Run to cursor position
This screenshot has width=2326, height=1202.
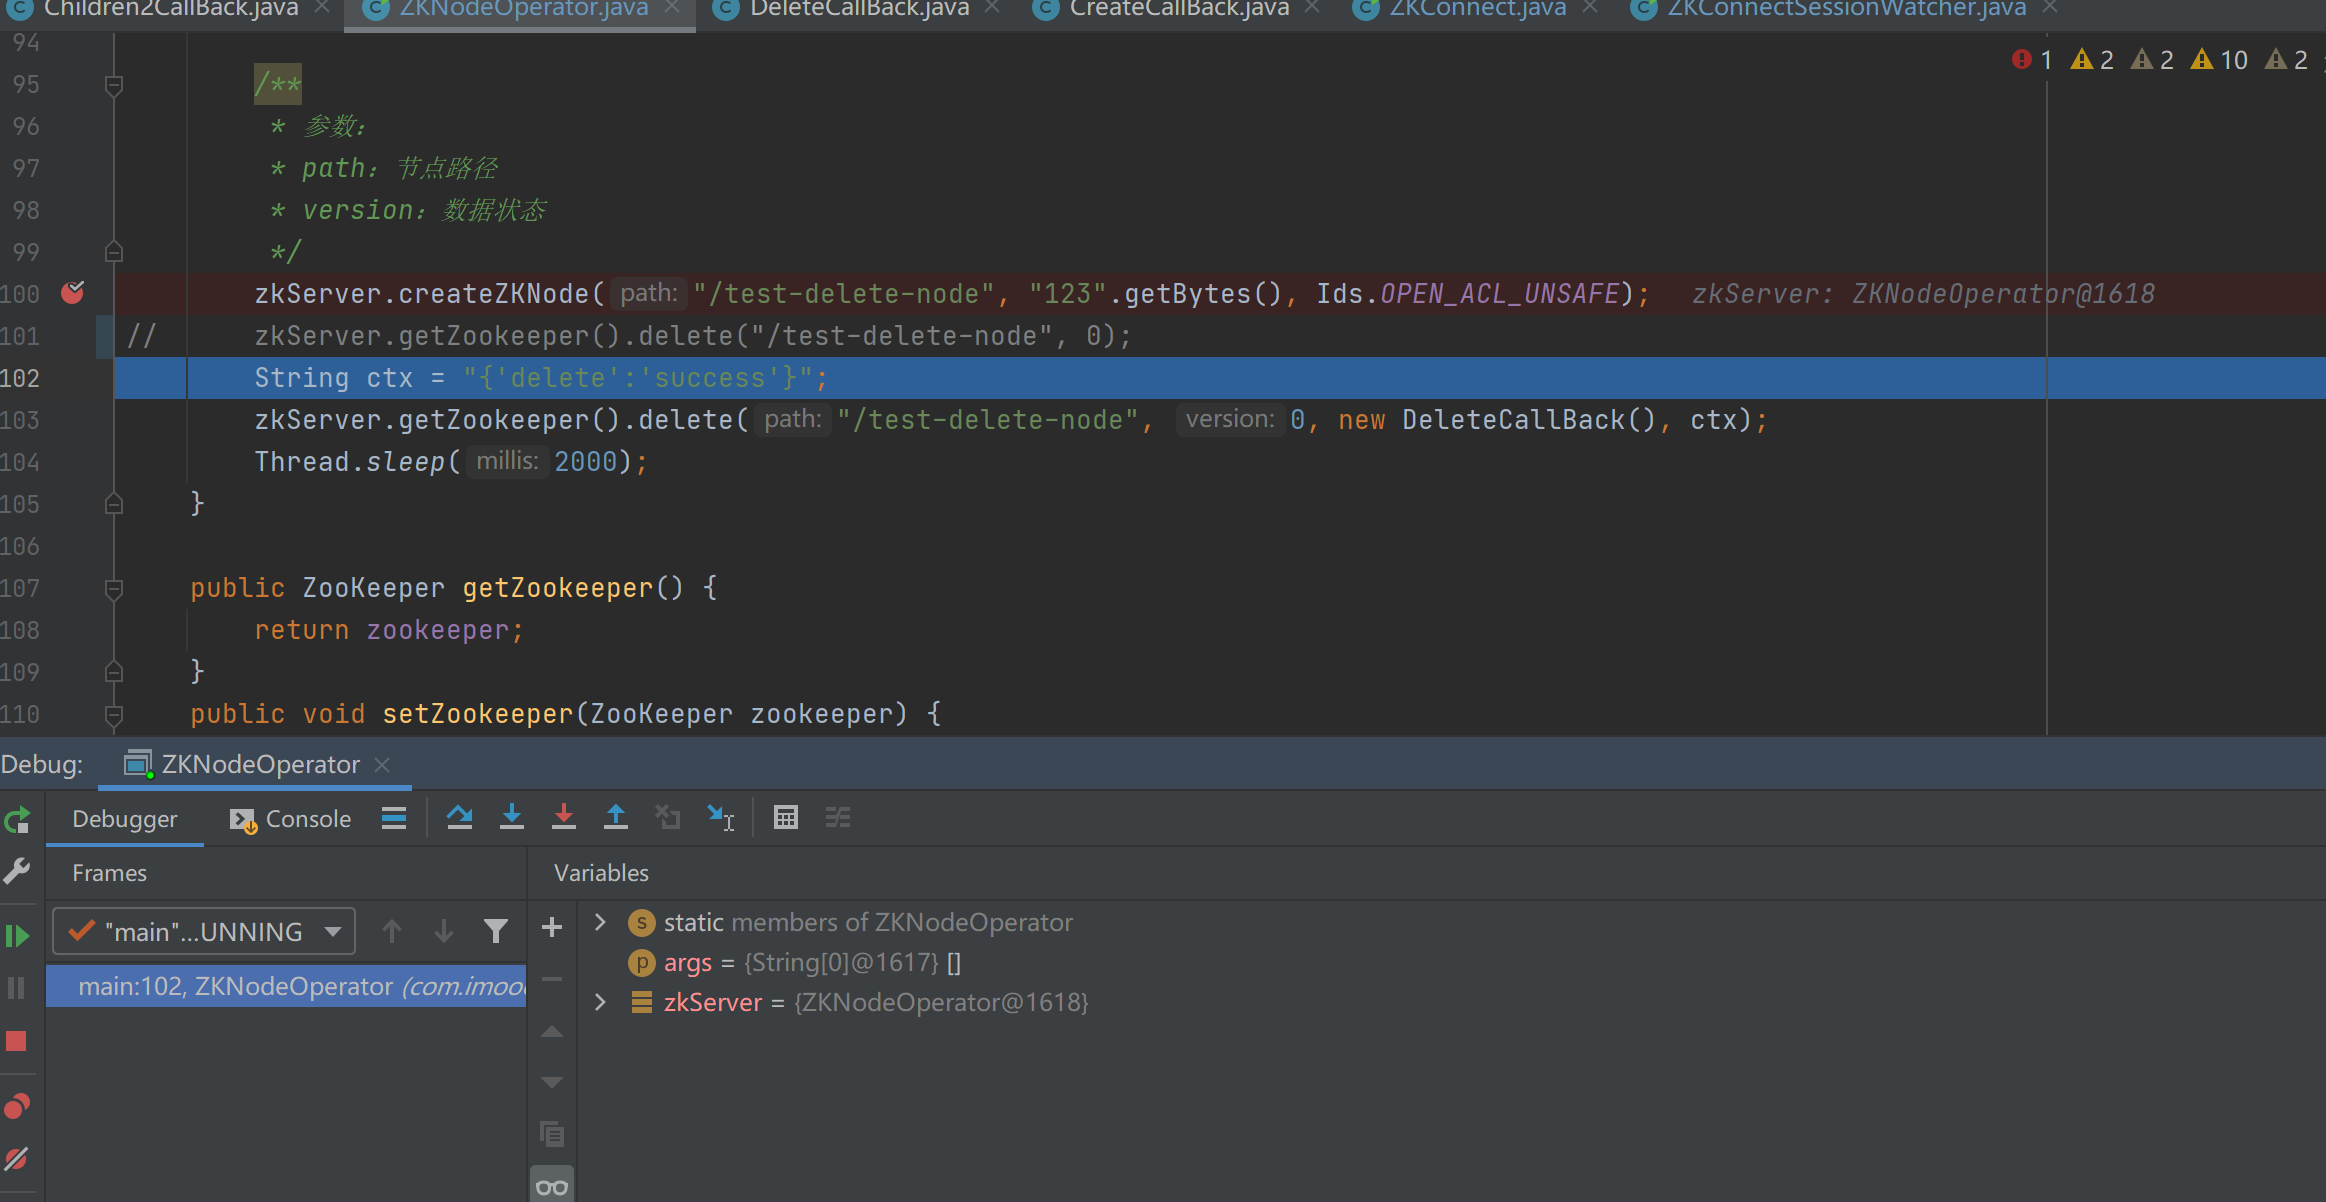[x=720, y=818]
